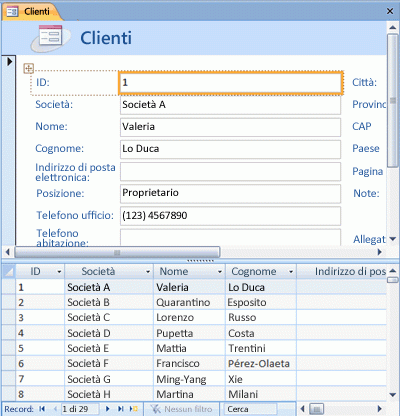Viewport: 400px width, 416px height.
Task: Click the Telefono ufficio field
Action: tap(230, 216)
